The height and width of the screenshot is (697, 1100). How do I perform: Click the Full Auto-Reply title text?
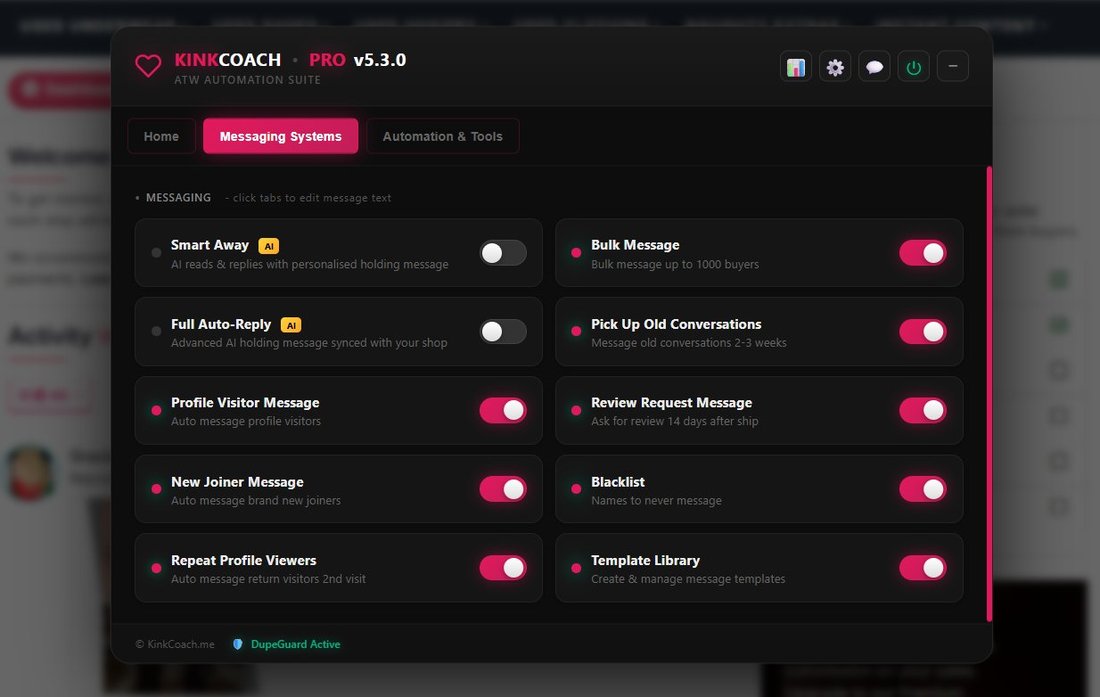[221, 324]
